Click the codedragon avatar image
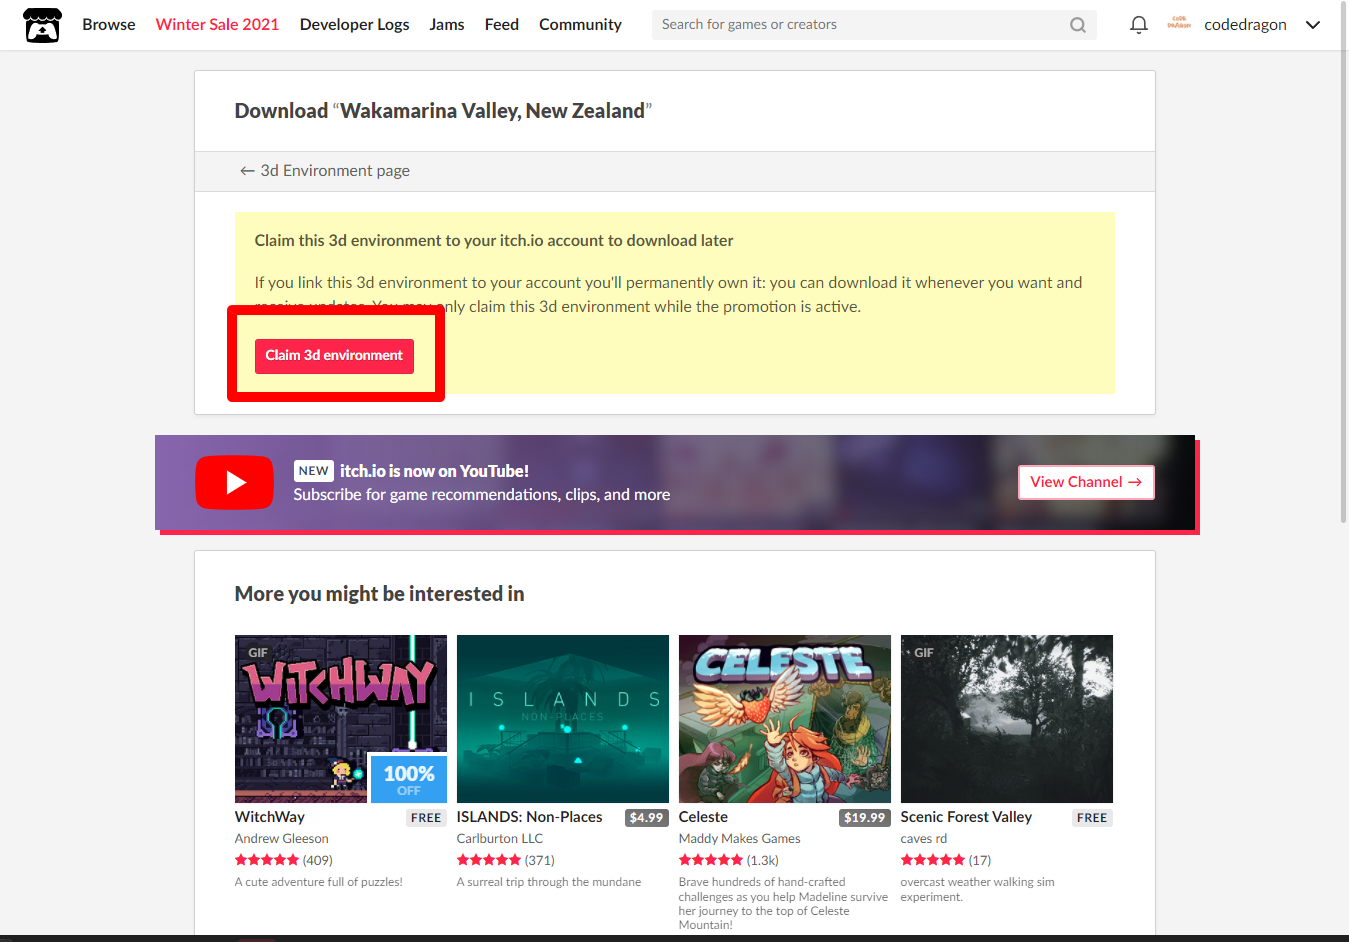 [1179, 24]
